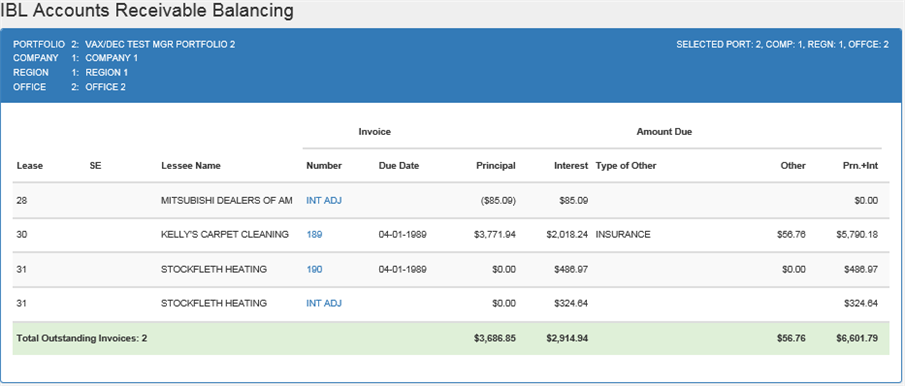Click the Prn.+Int column header

click(x=860, y=166)
